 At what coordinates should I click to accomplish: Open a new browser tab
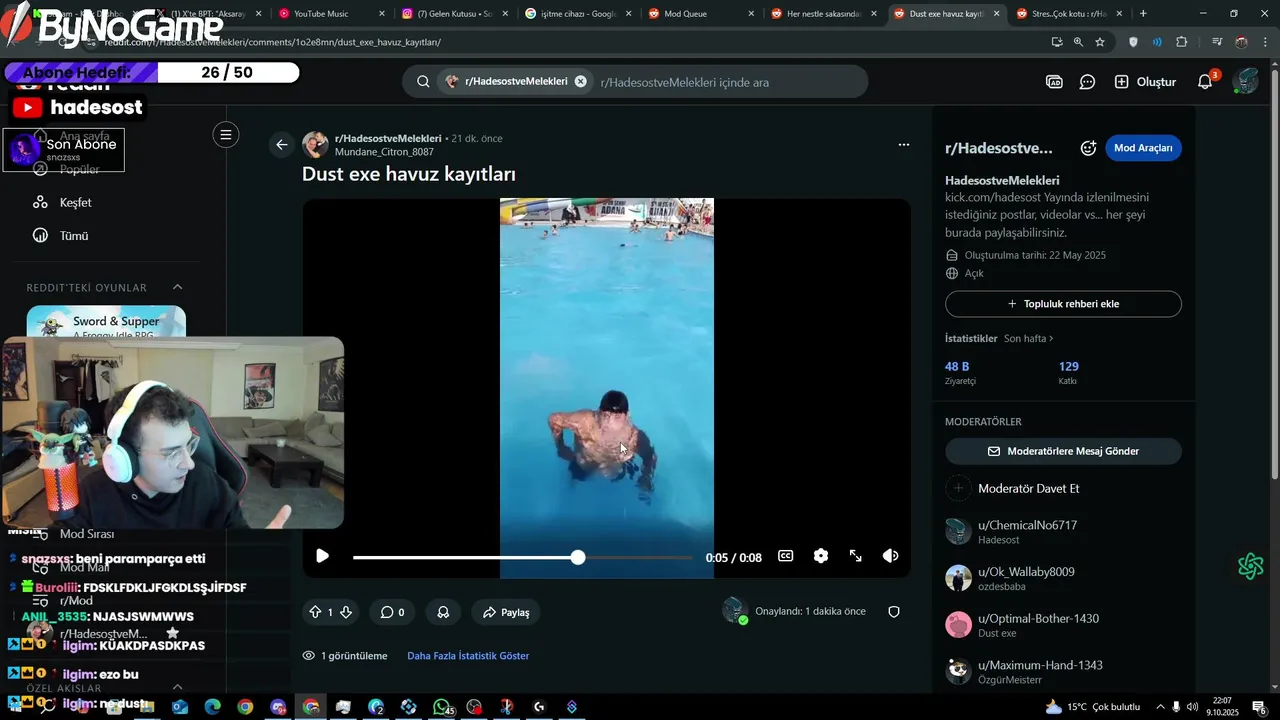pyautogui.click(x=1143, y=14)
